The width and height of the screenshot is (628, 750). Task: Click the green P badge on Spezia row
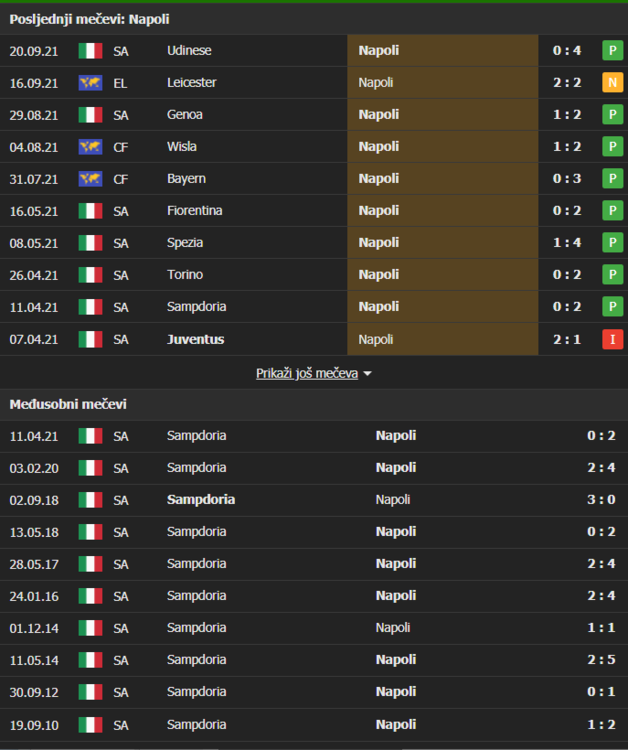[612, 243]
